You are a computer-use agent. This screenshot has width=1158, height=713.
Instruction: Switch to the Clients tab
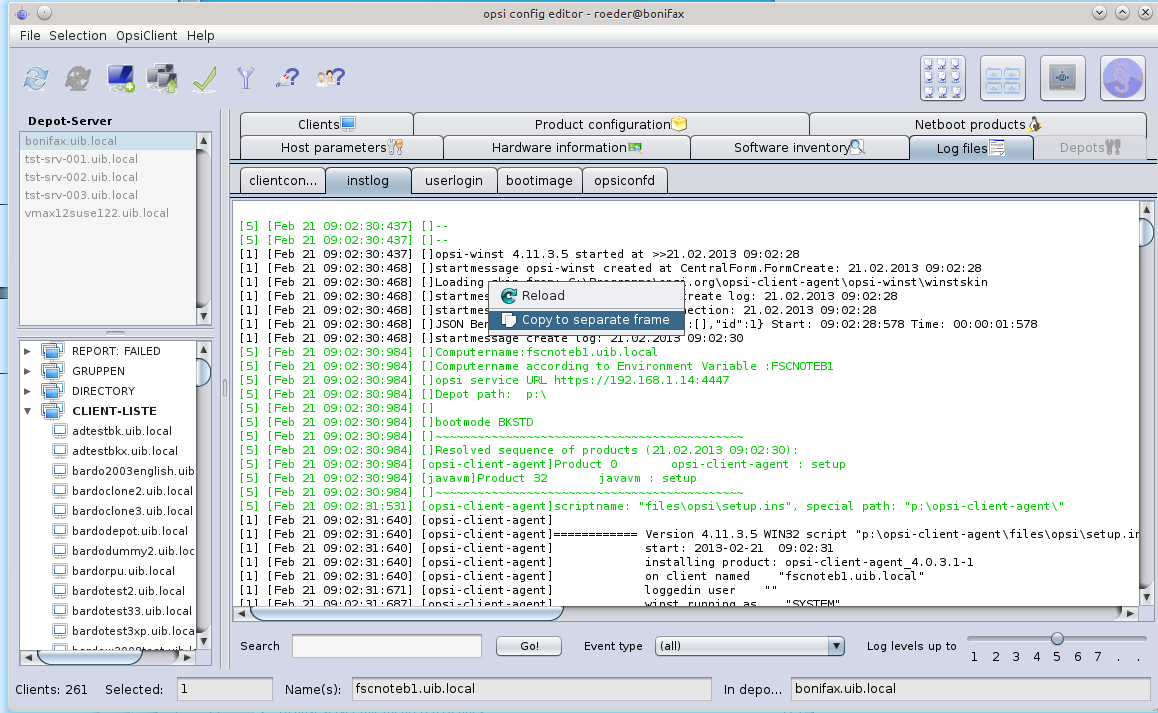coord(326,124)
